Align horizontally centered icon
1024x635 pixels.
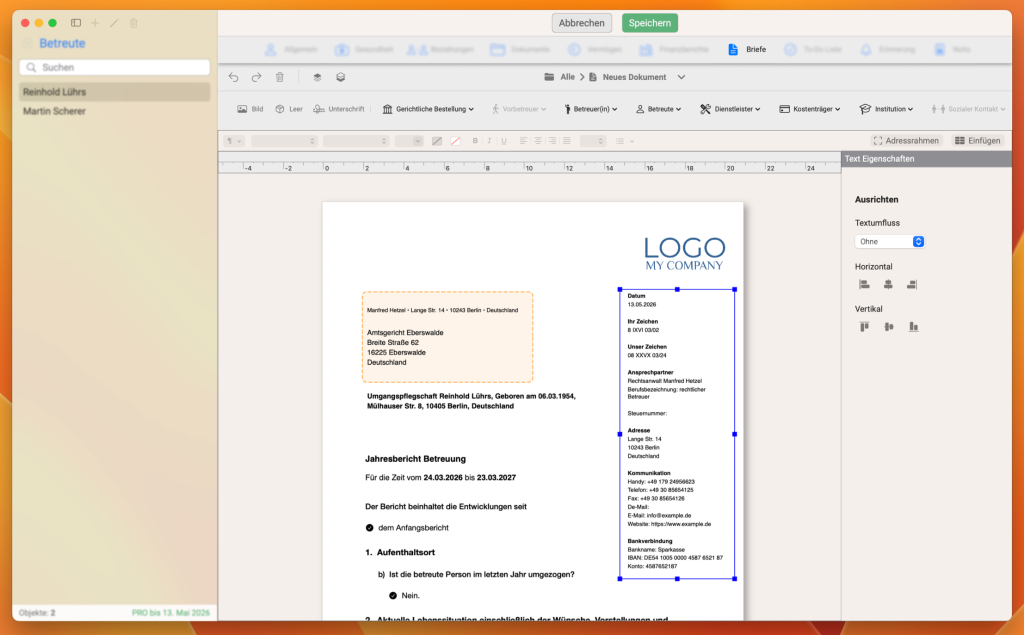click(x=888, y=284)
